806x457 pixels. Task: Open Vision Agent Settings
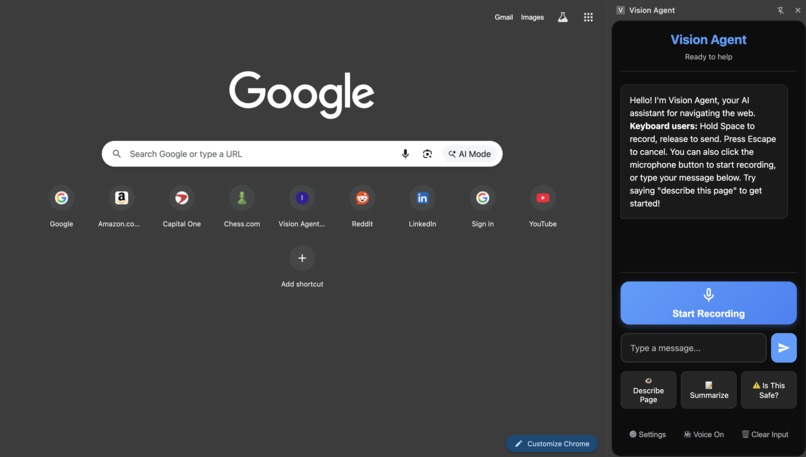point(647,434)
